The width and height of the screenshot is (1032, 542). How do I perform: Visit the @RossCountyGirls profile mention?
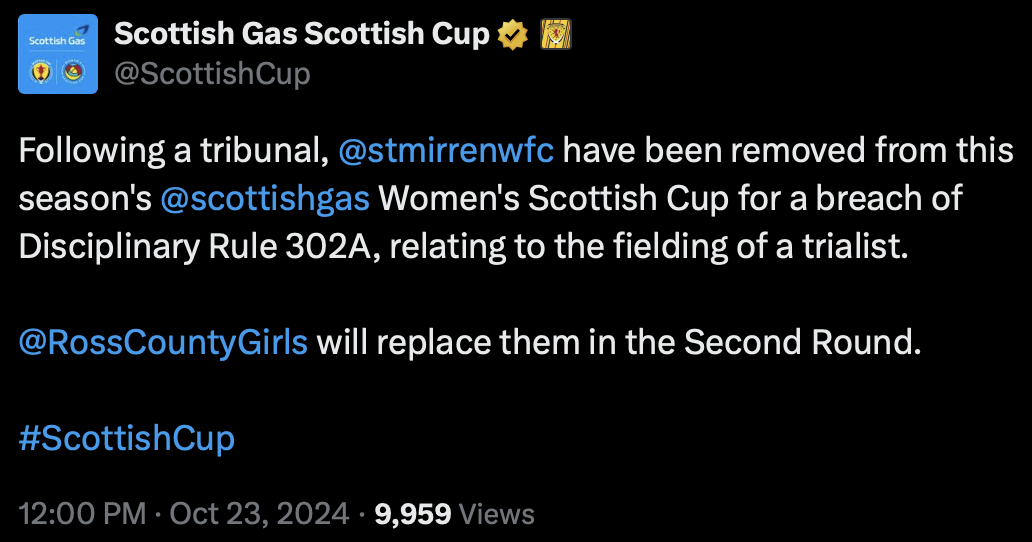(x=163, y=343)
